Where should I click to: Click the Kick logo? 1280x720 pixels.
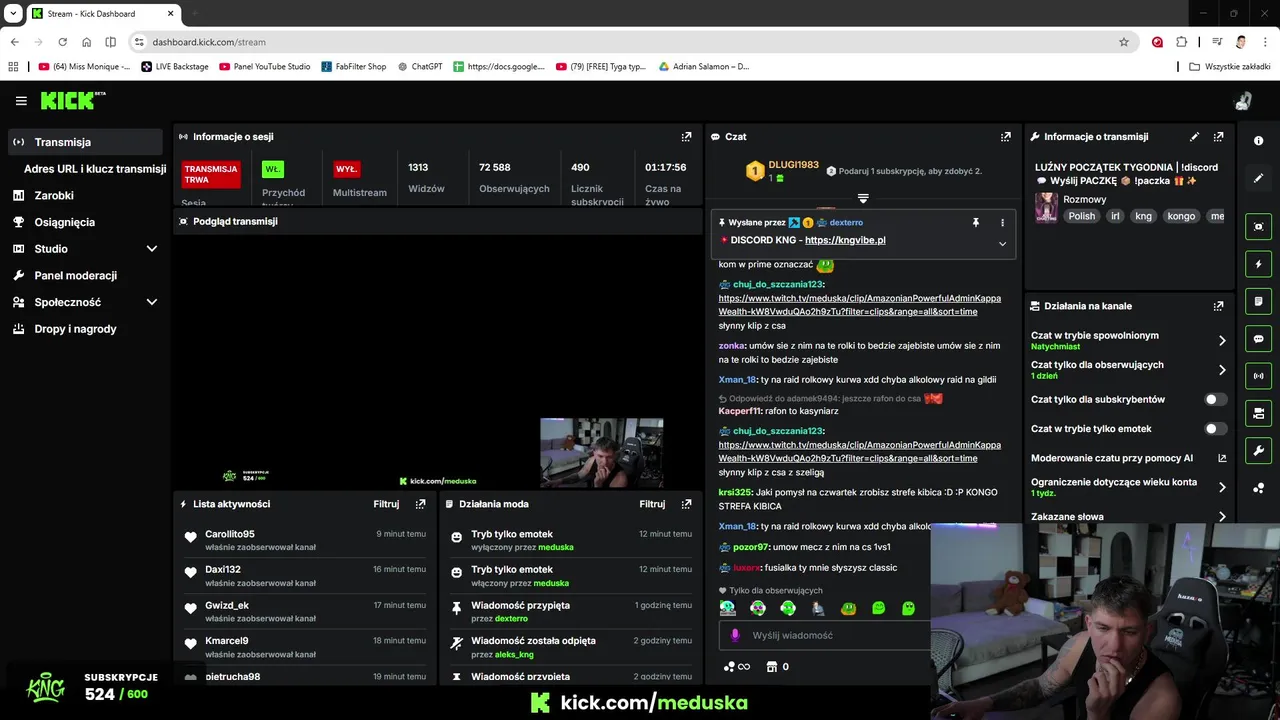[72, 100]
